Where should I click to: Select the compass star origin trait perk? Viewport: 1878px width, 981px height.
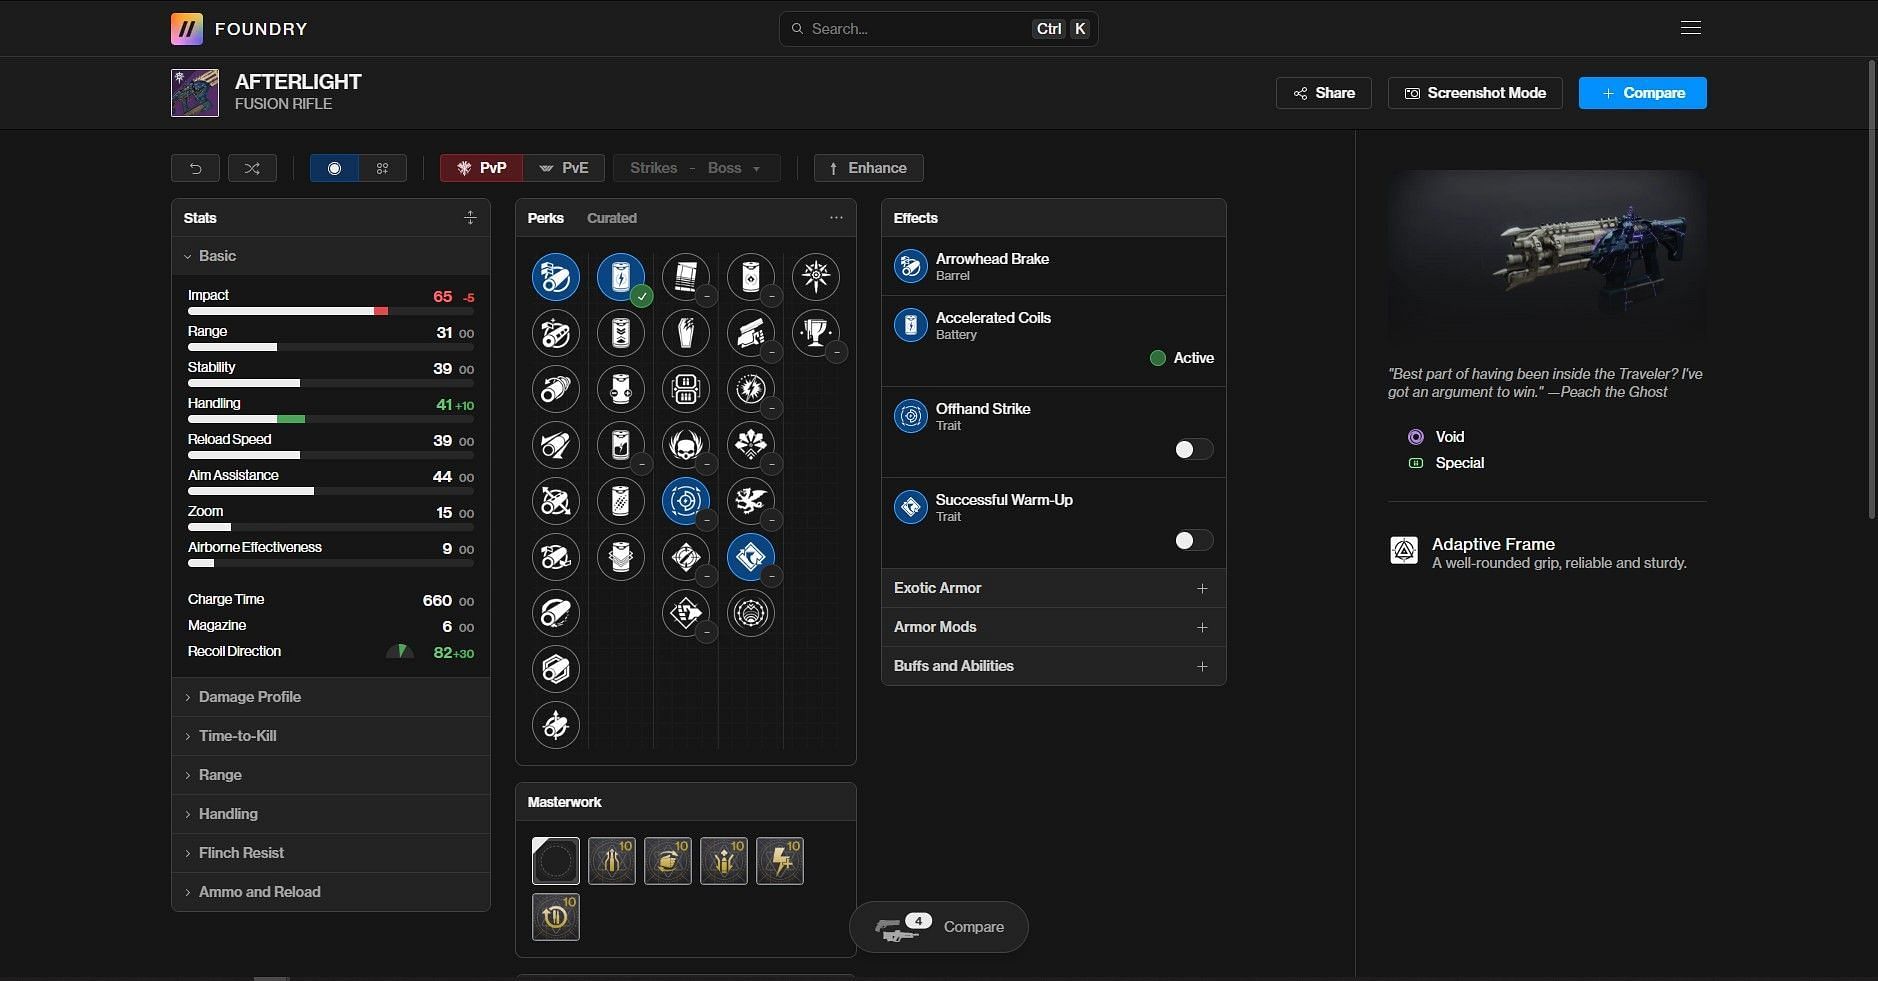click(816, 277)
